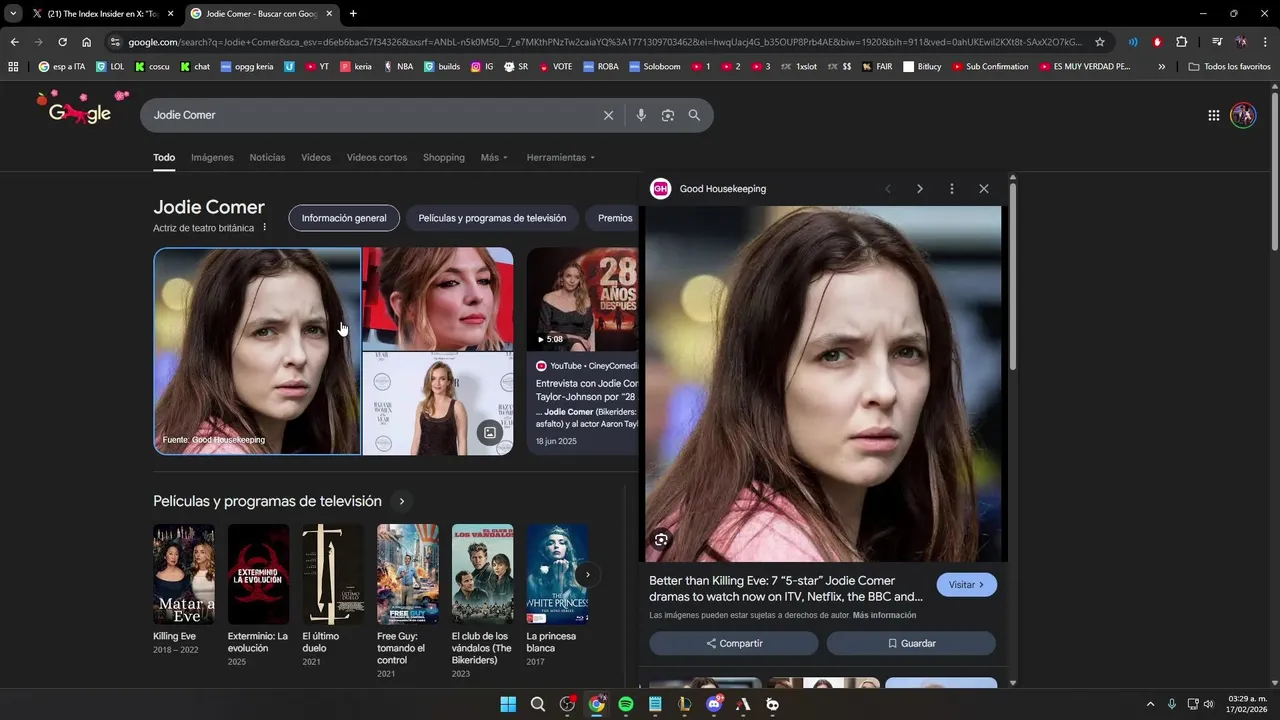Select the Premios chip
Viewport: 1280px width, 720px height.
coord(615,218)
